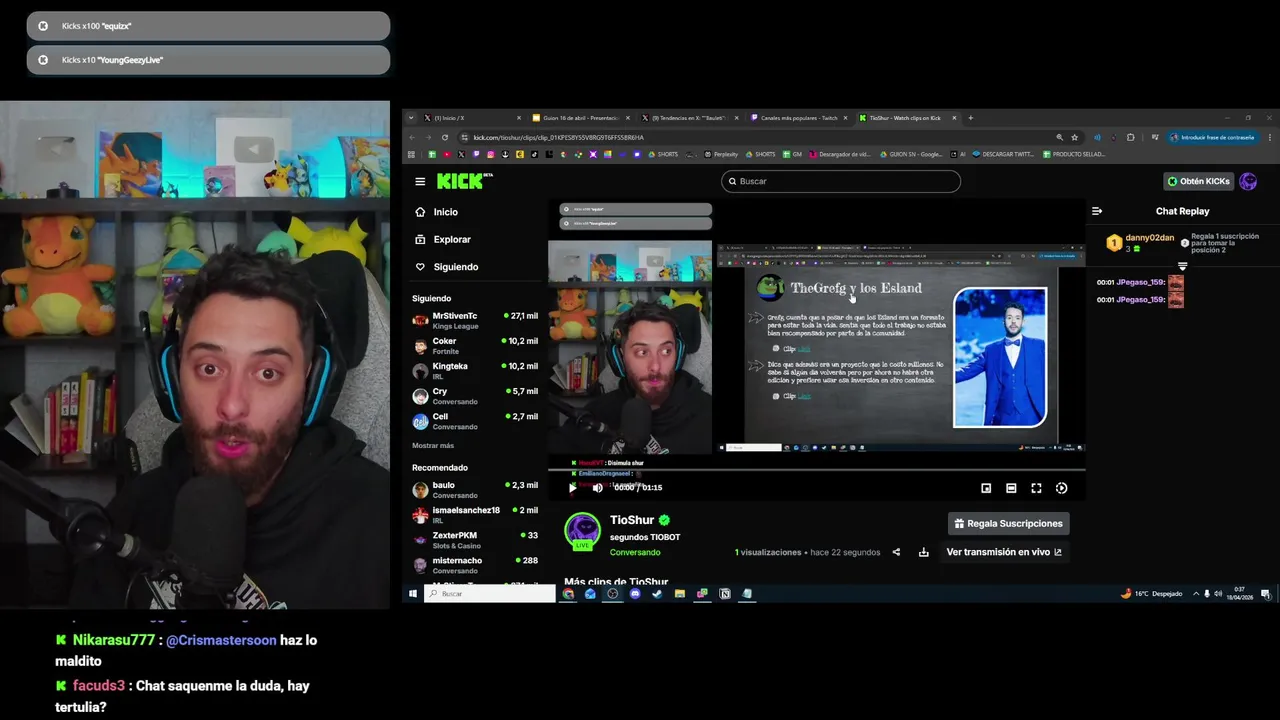Open baulo recommended channel
The image size is (1280, 720).
click(476, 489)
